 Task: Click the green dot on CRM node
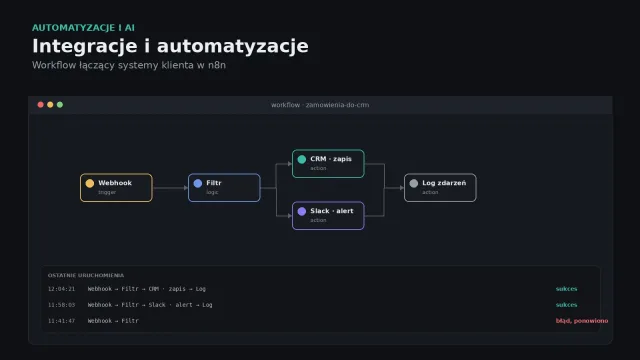pyautogui.click(x=302, y=159)
